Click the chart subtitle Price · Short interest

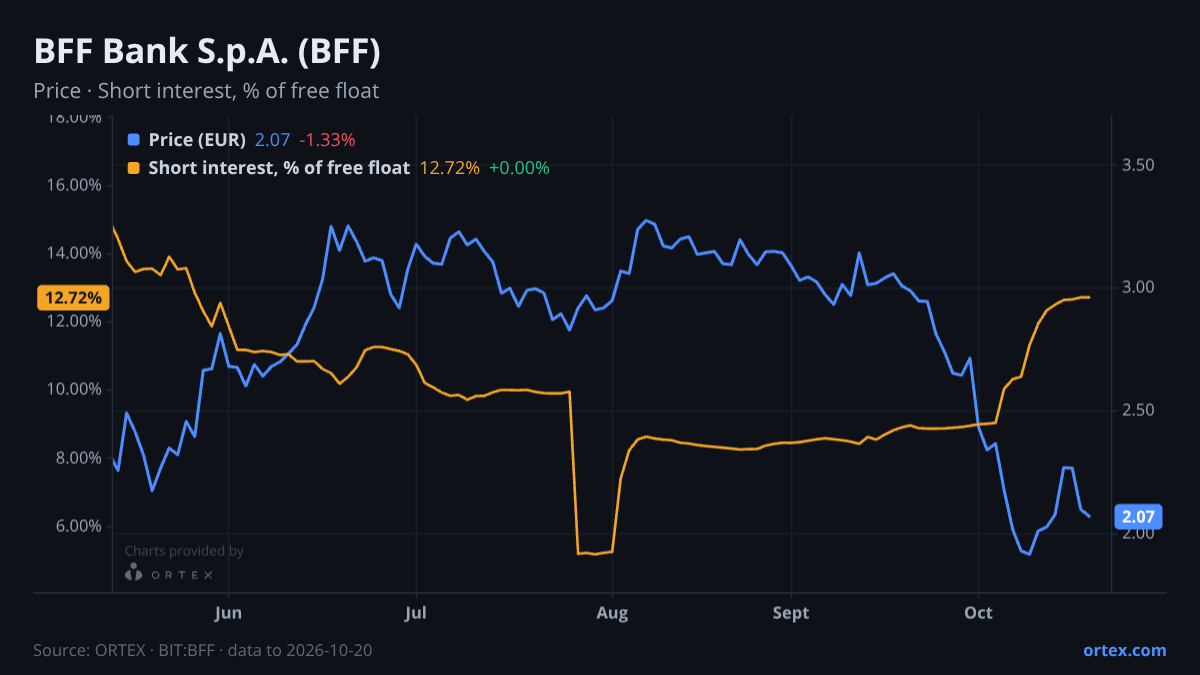click(206, 91)
